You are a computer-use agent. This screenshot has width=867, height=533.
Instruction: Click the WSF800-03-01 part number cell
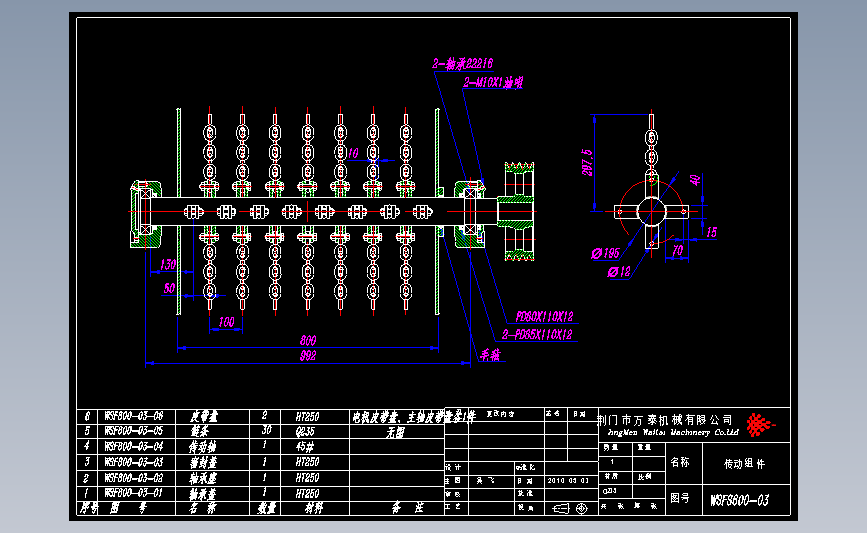[134, 493]
